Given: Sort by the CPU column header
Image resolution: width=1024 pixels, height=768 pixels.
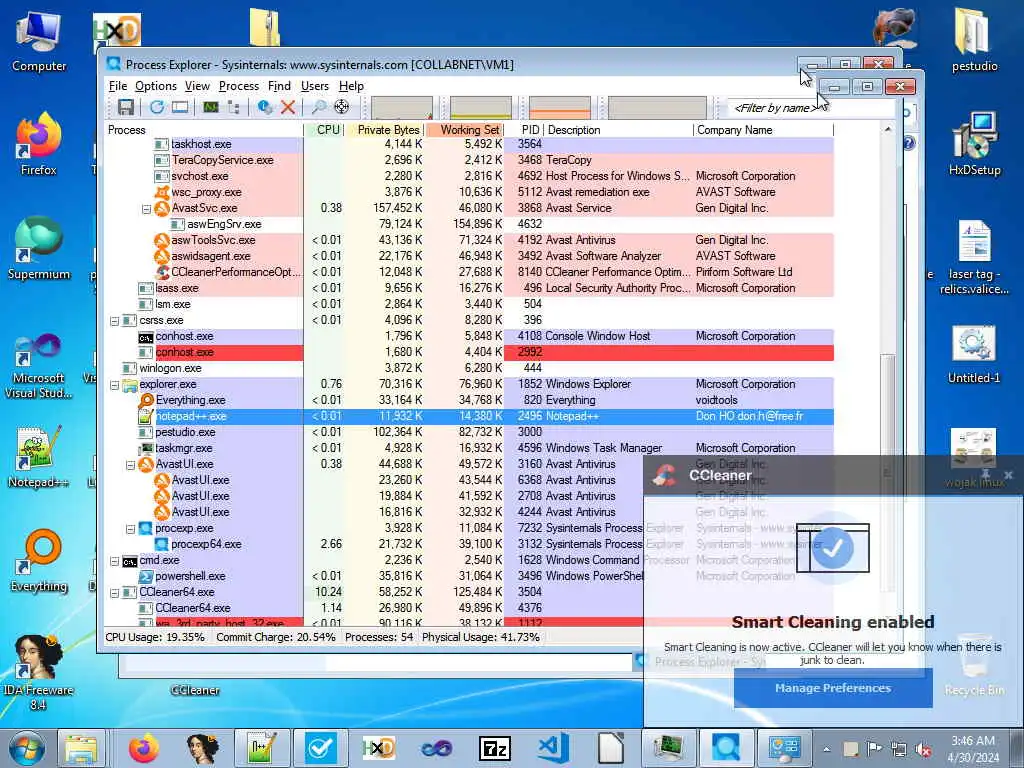Looking at the screenshot, I should 325,130.
